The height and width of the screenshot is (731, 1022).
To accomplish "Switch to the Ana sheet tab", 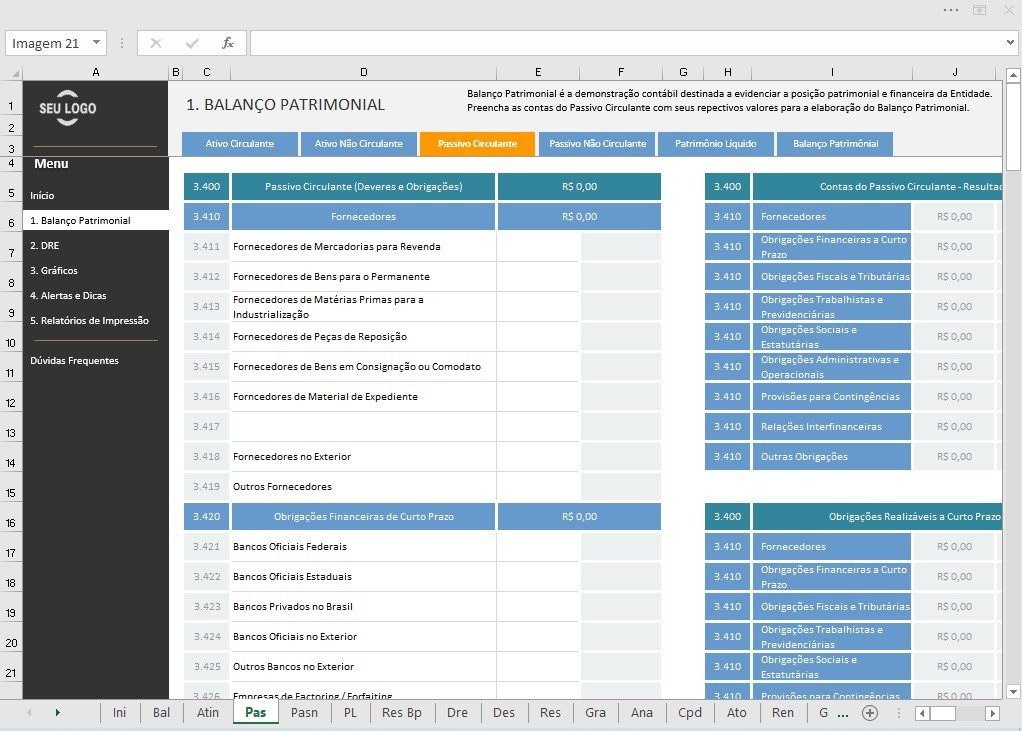I will tap(641, 713).
